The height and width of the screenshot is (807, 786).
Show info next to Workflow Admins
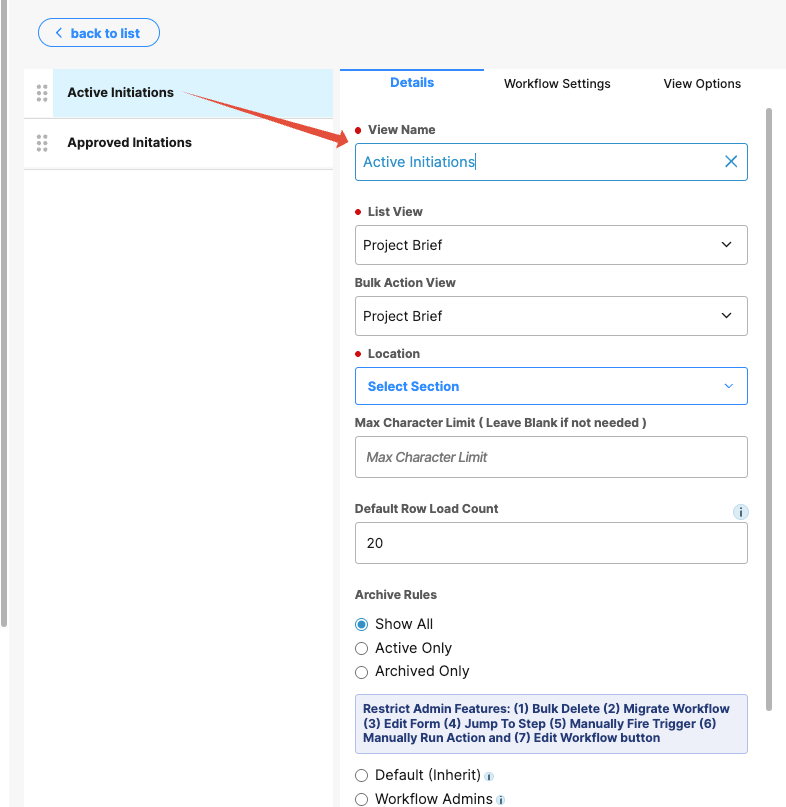[x=500, y=800]
